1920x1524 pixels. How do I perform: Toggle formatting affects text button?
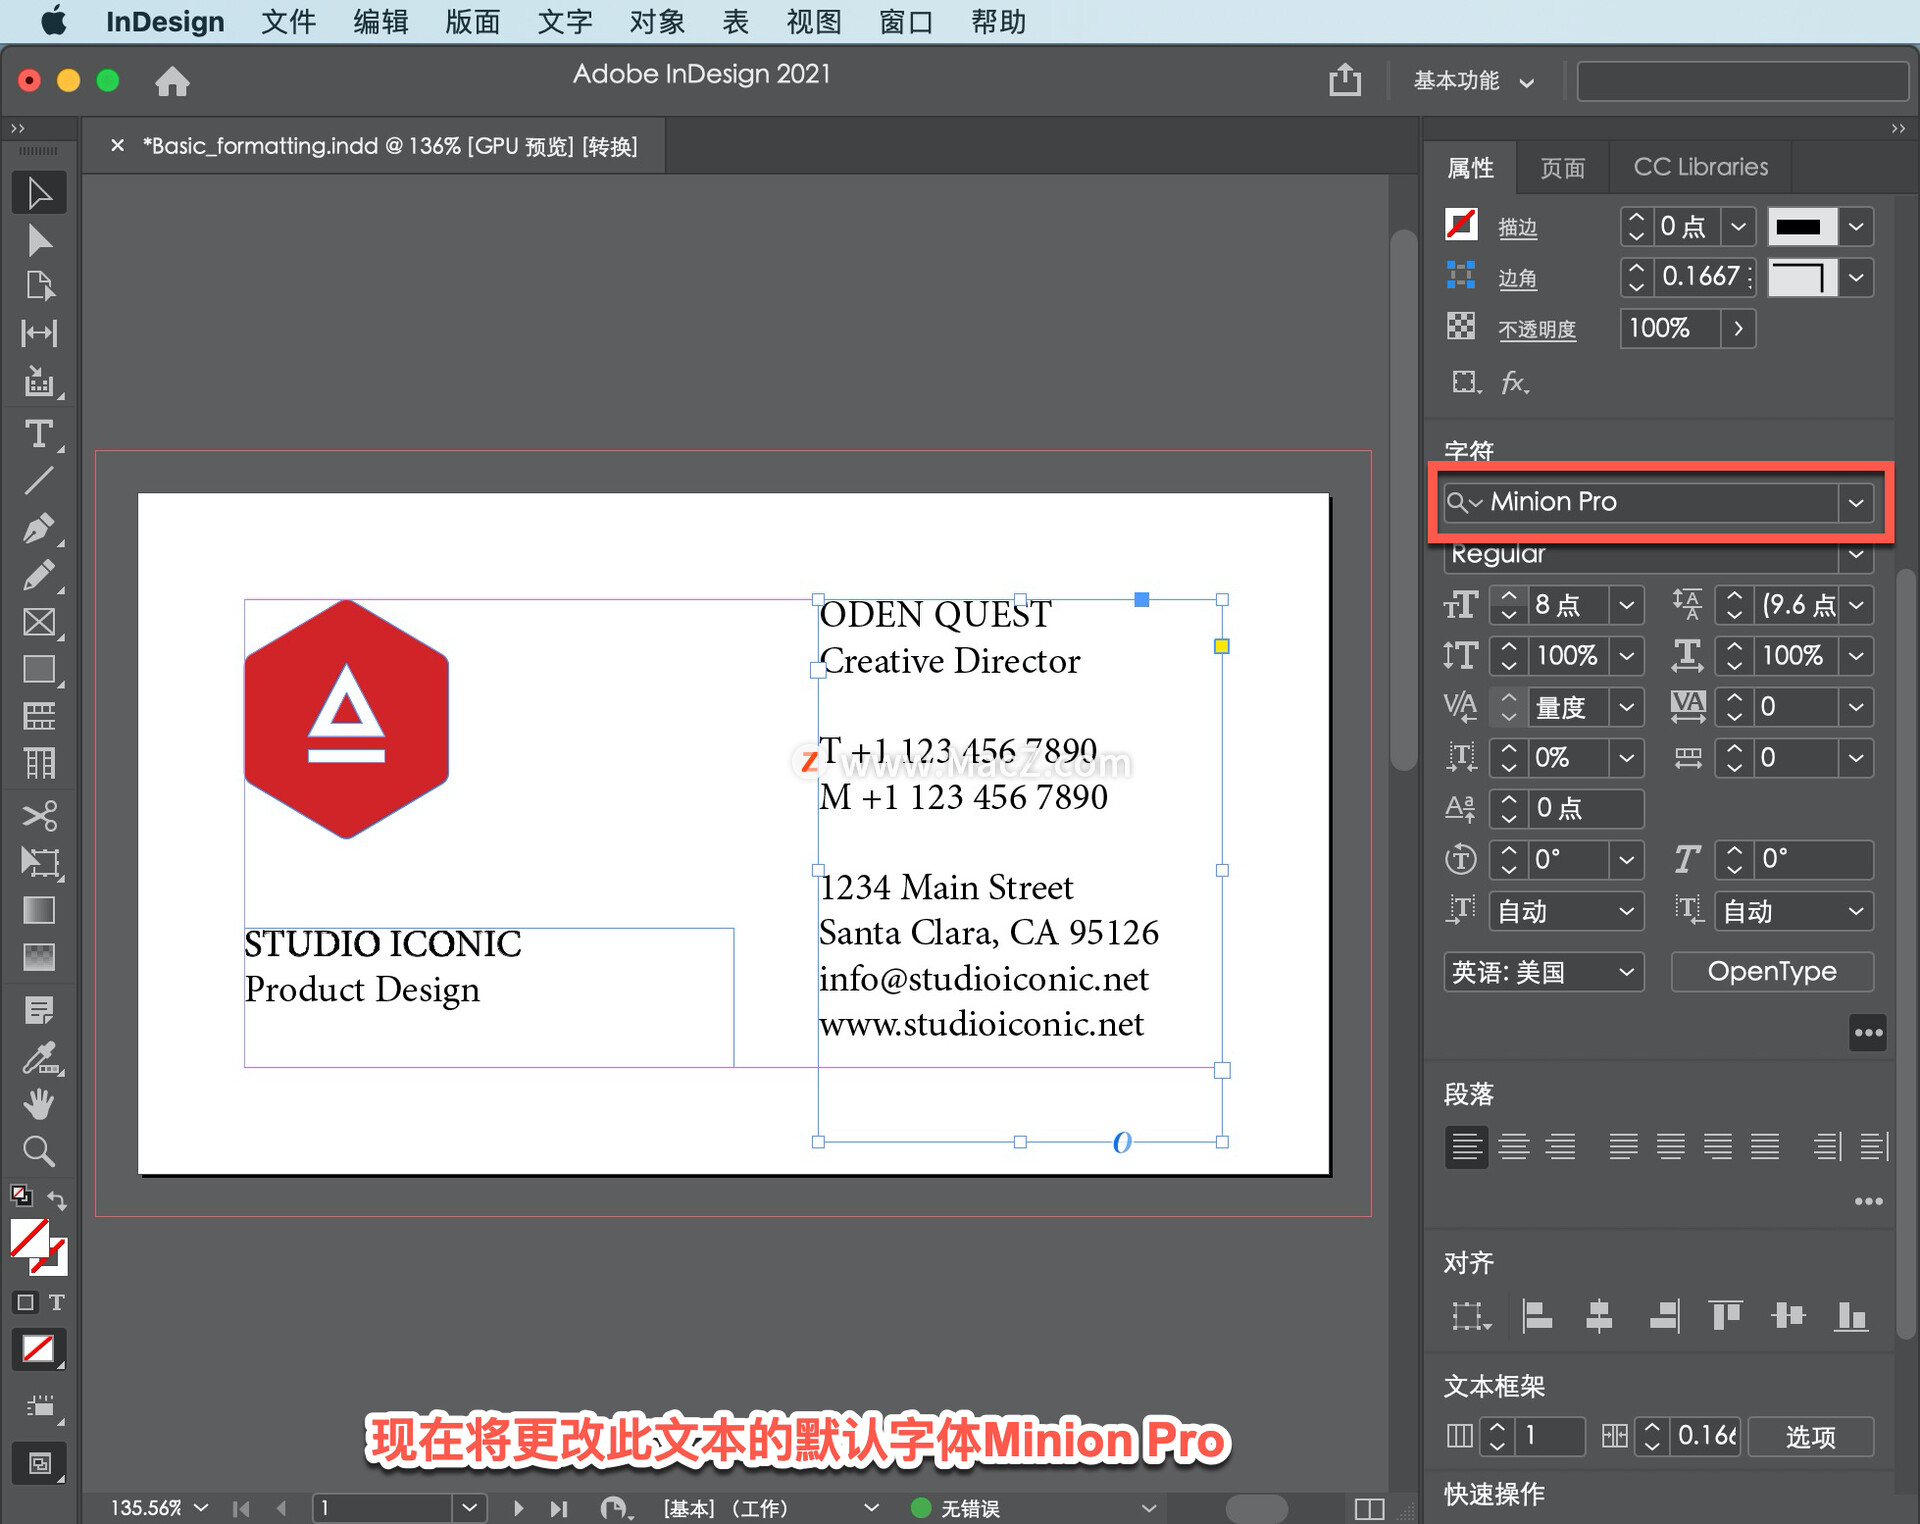coord(57,1302)
